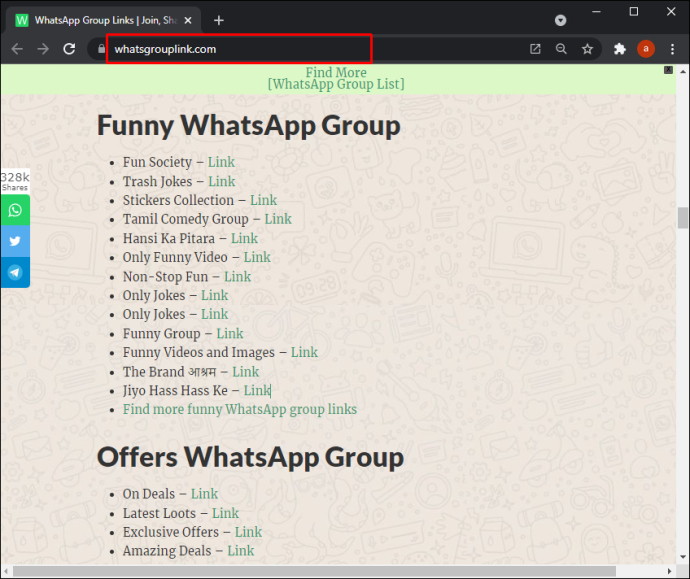690x579 pixels.
Task: Open the Trash Jokes group Link
Action: tap(221, 181)
